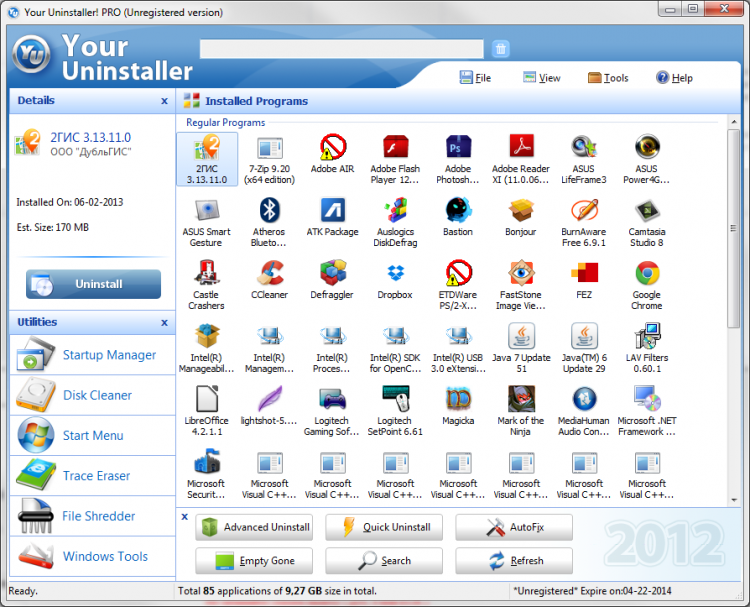The width and height of the screenshot is (750, 607).
Task: Select ETDWare PS/2 program icon
Action: coord(458,273)
